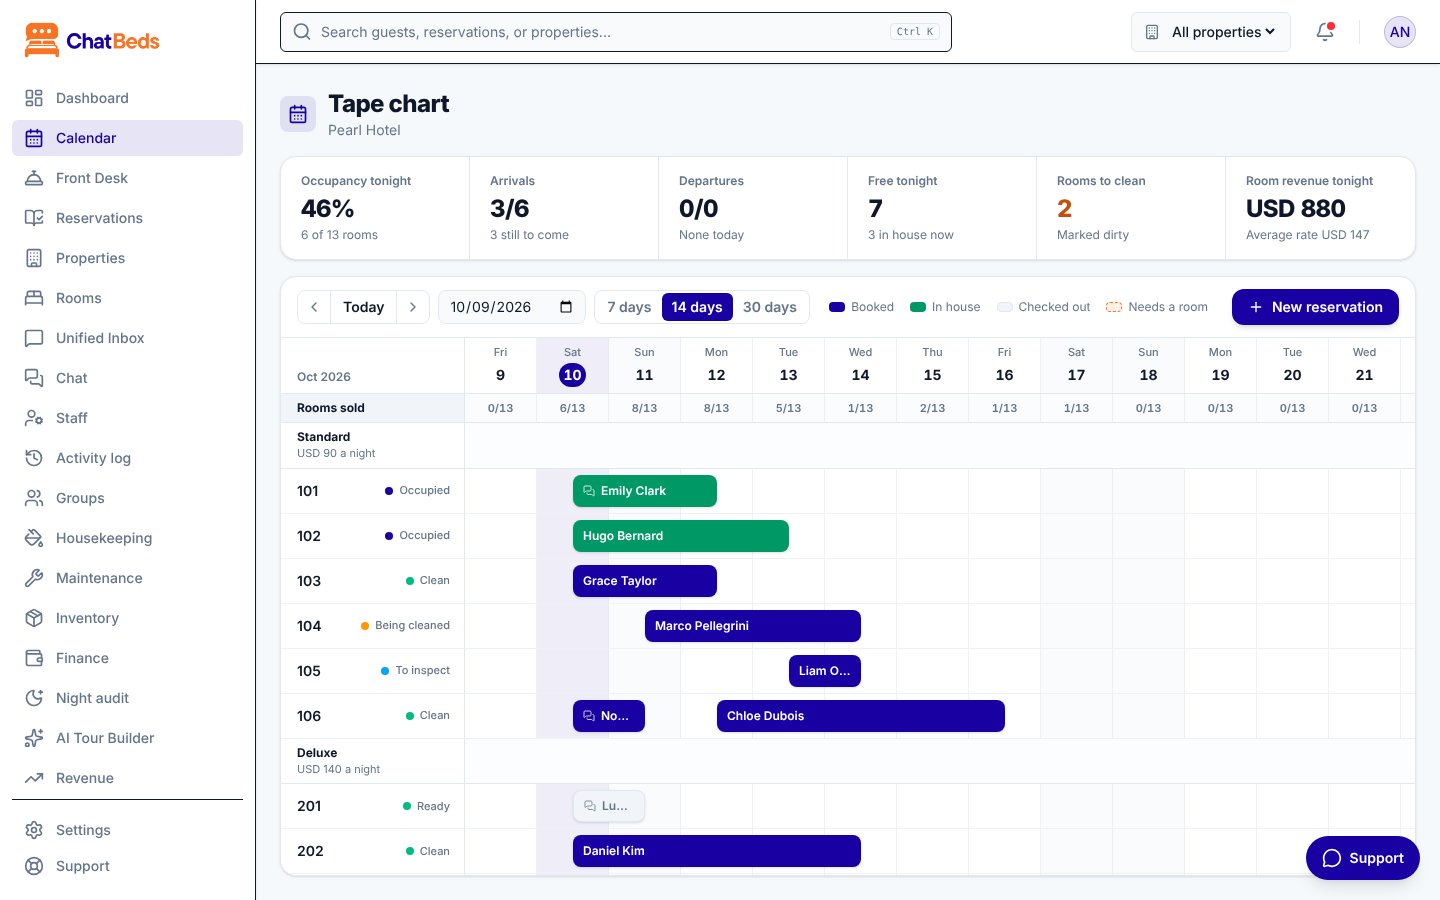
Task: Open the calendar picker icon in date field
Action: pyautogui.click(x=566, y=307)
